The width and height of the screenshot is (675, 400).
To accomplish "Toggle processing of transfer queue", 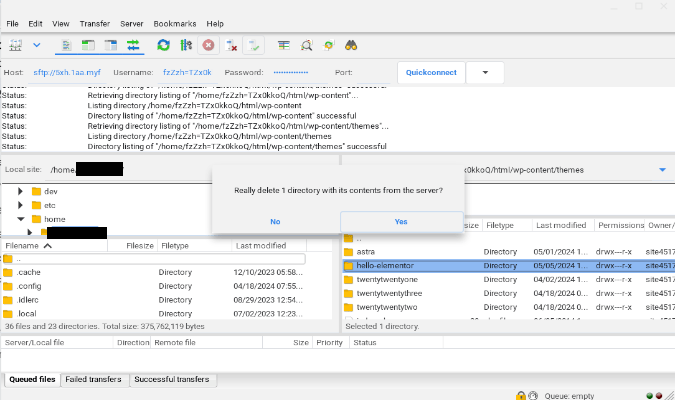I will click(x=186, y=45).
